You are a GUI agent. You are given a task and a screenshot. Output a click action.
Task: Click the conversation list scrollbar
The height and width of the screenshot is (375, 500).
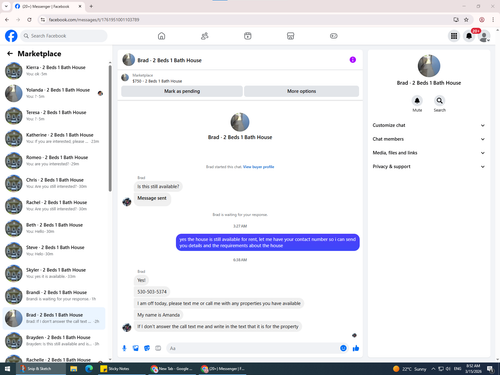pos(110,128)
